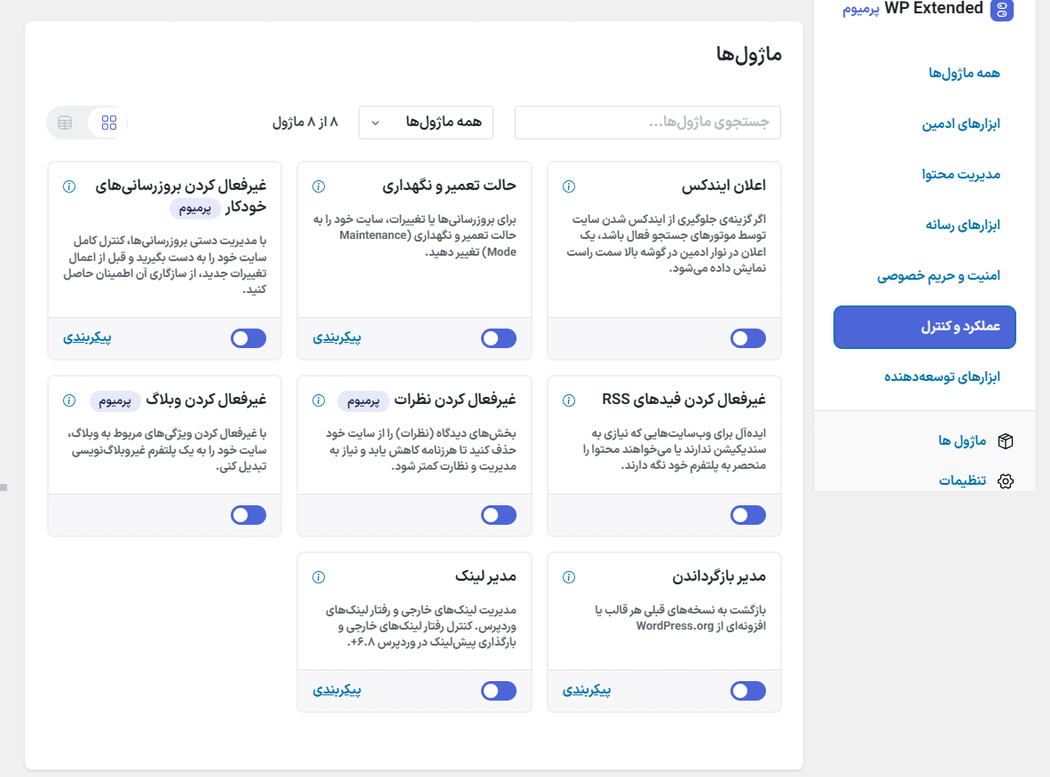Toggle the غیرفعال کردن فیدهای RSS module
The image size is (1050, 777).
(x=748, y=515)
